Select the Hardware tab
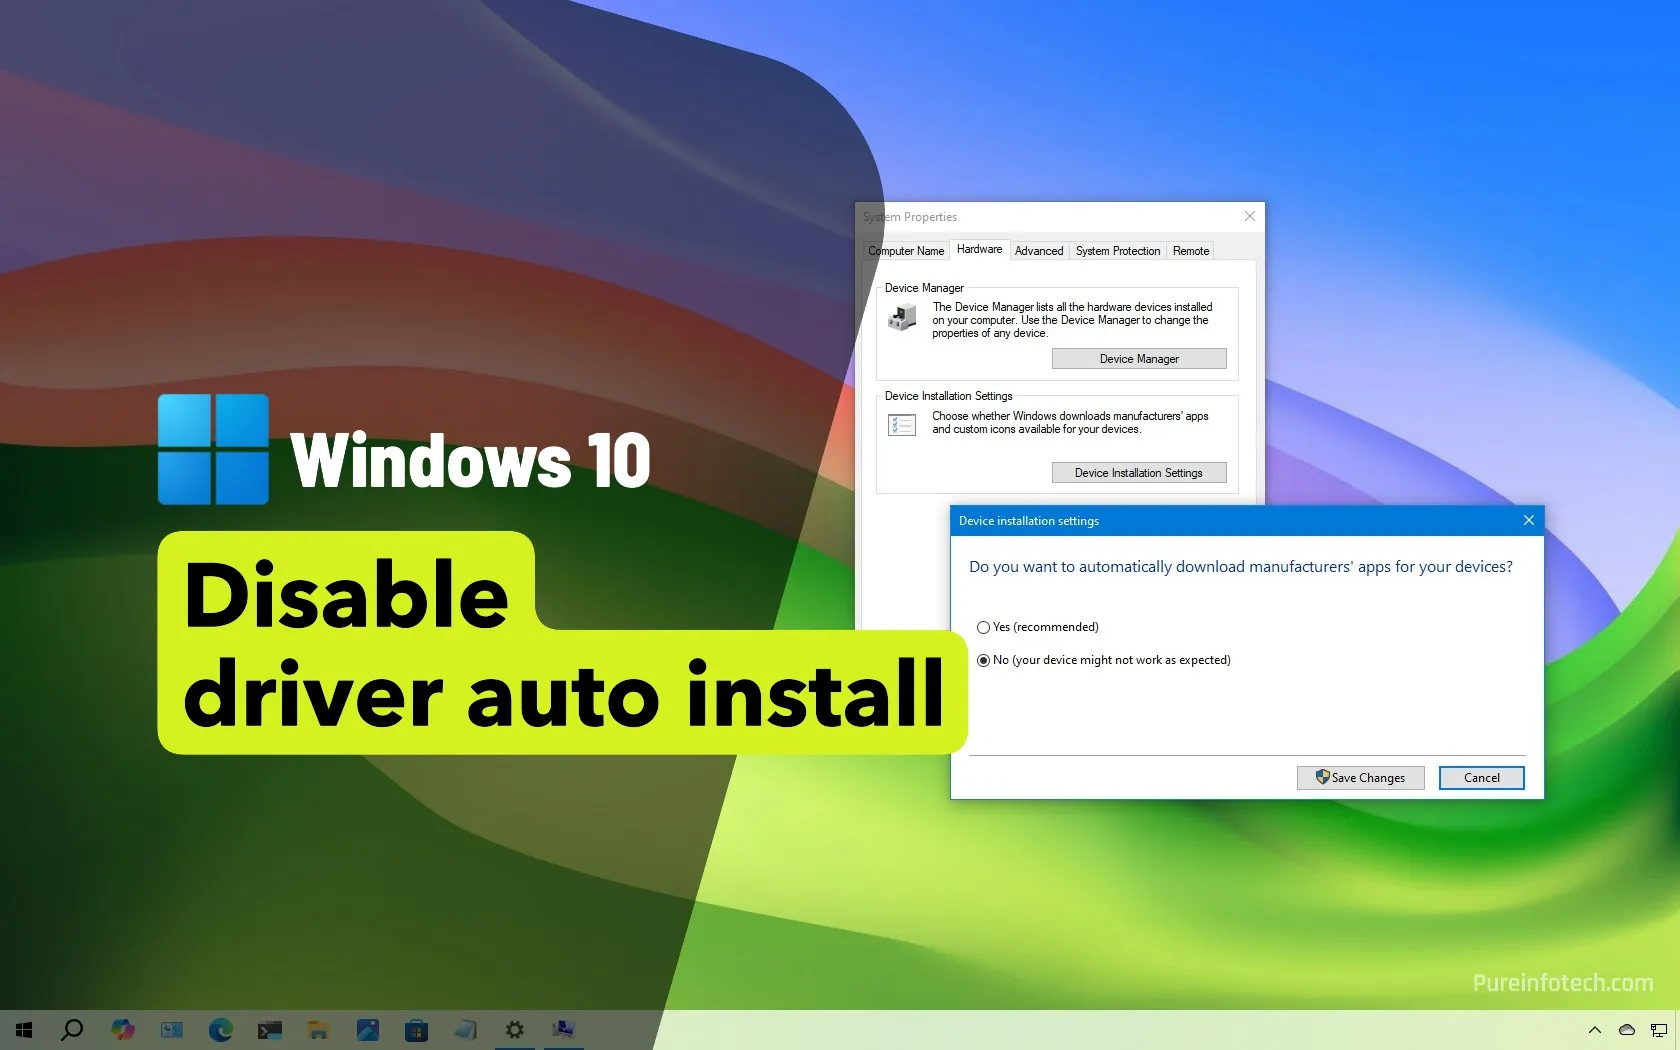Screen dimensions: 1680x1050 click(979, 249)
